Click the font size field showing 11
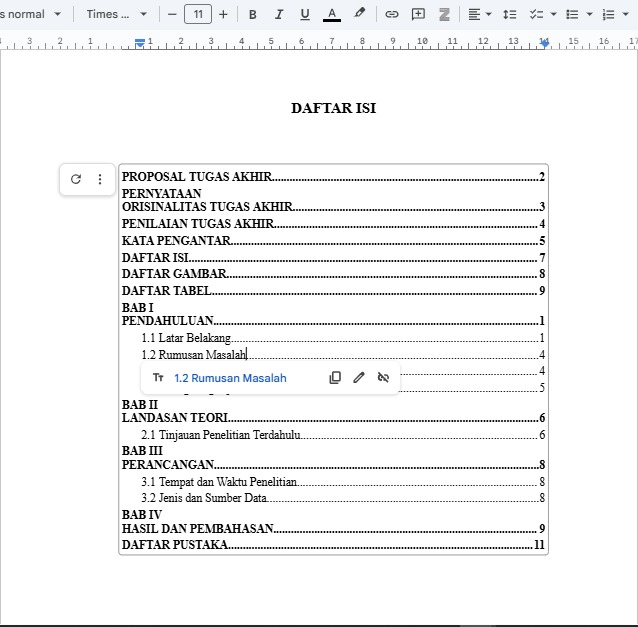This screenshot has height=627, width=638. tap(198, 14)
